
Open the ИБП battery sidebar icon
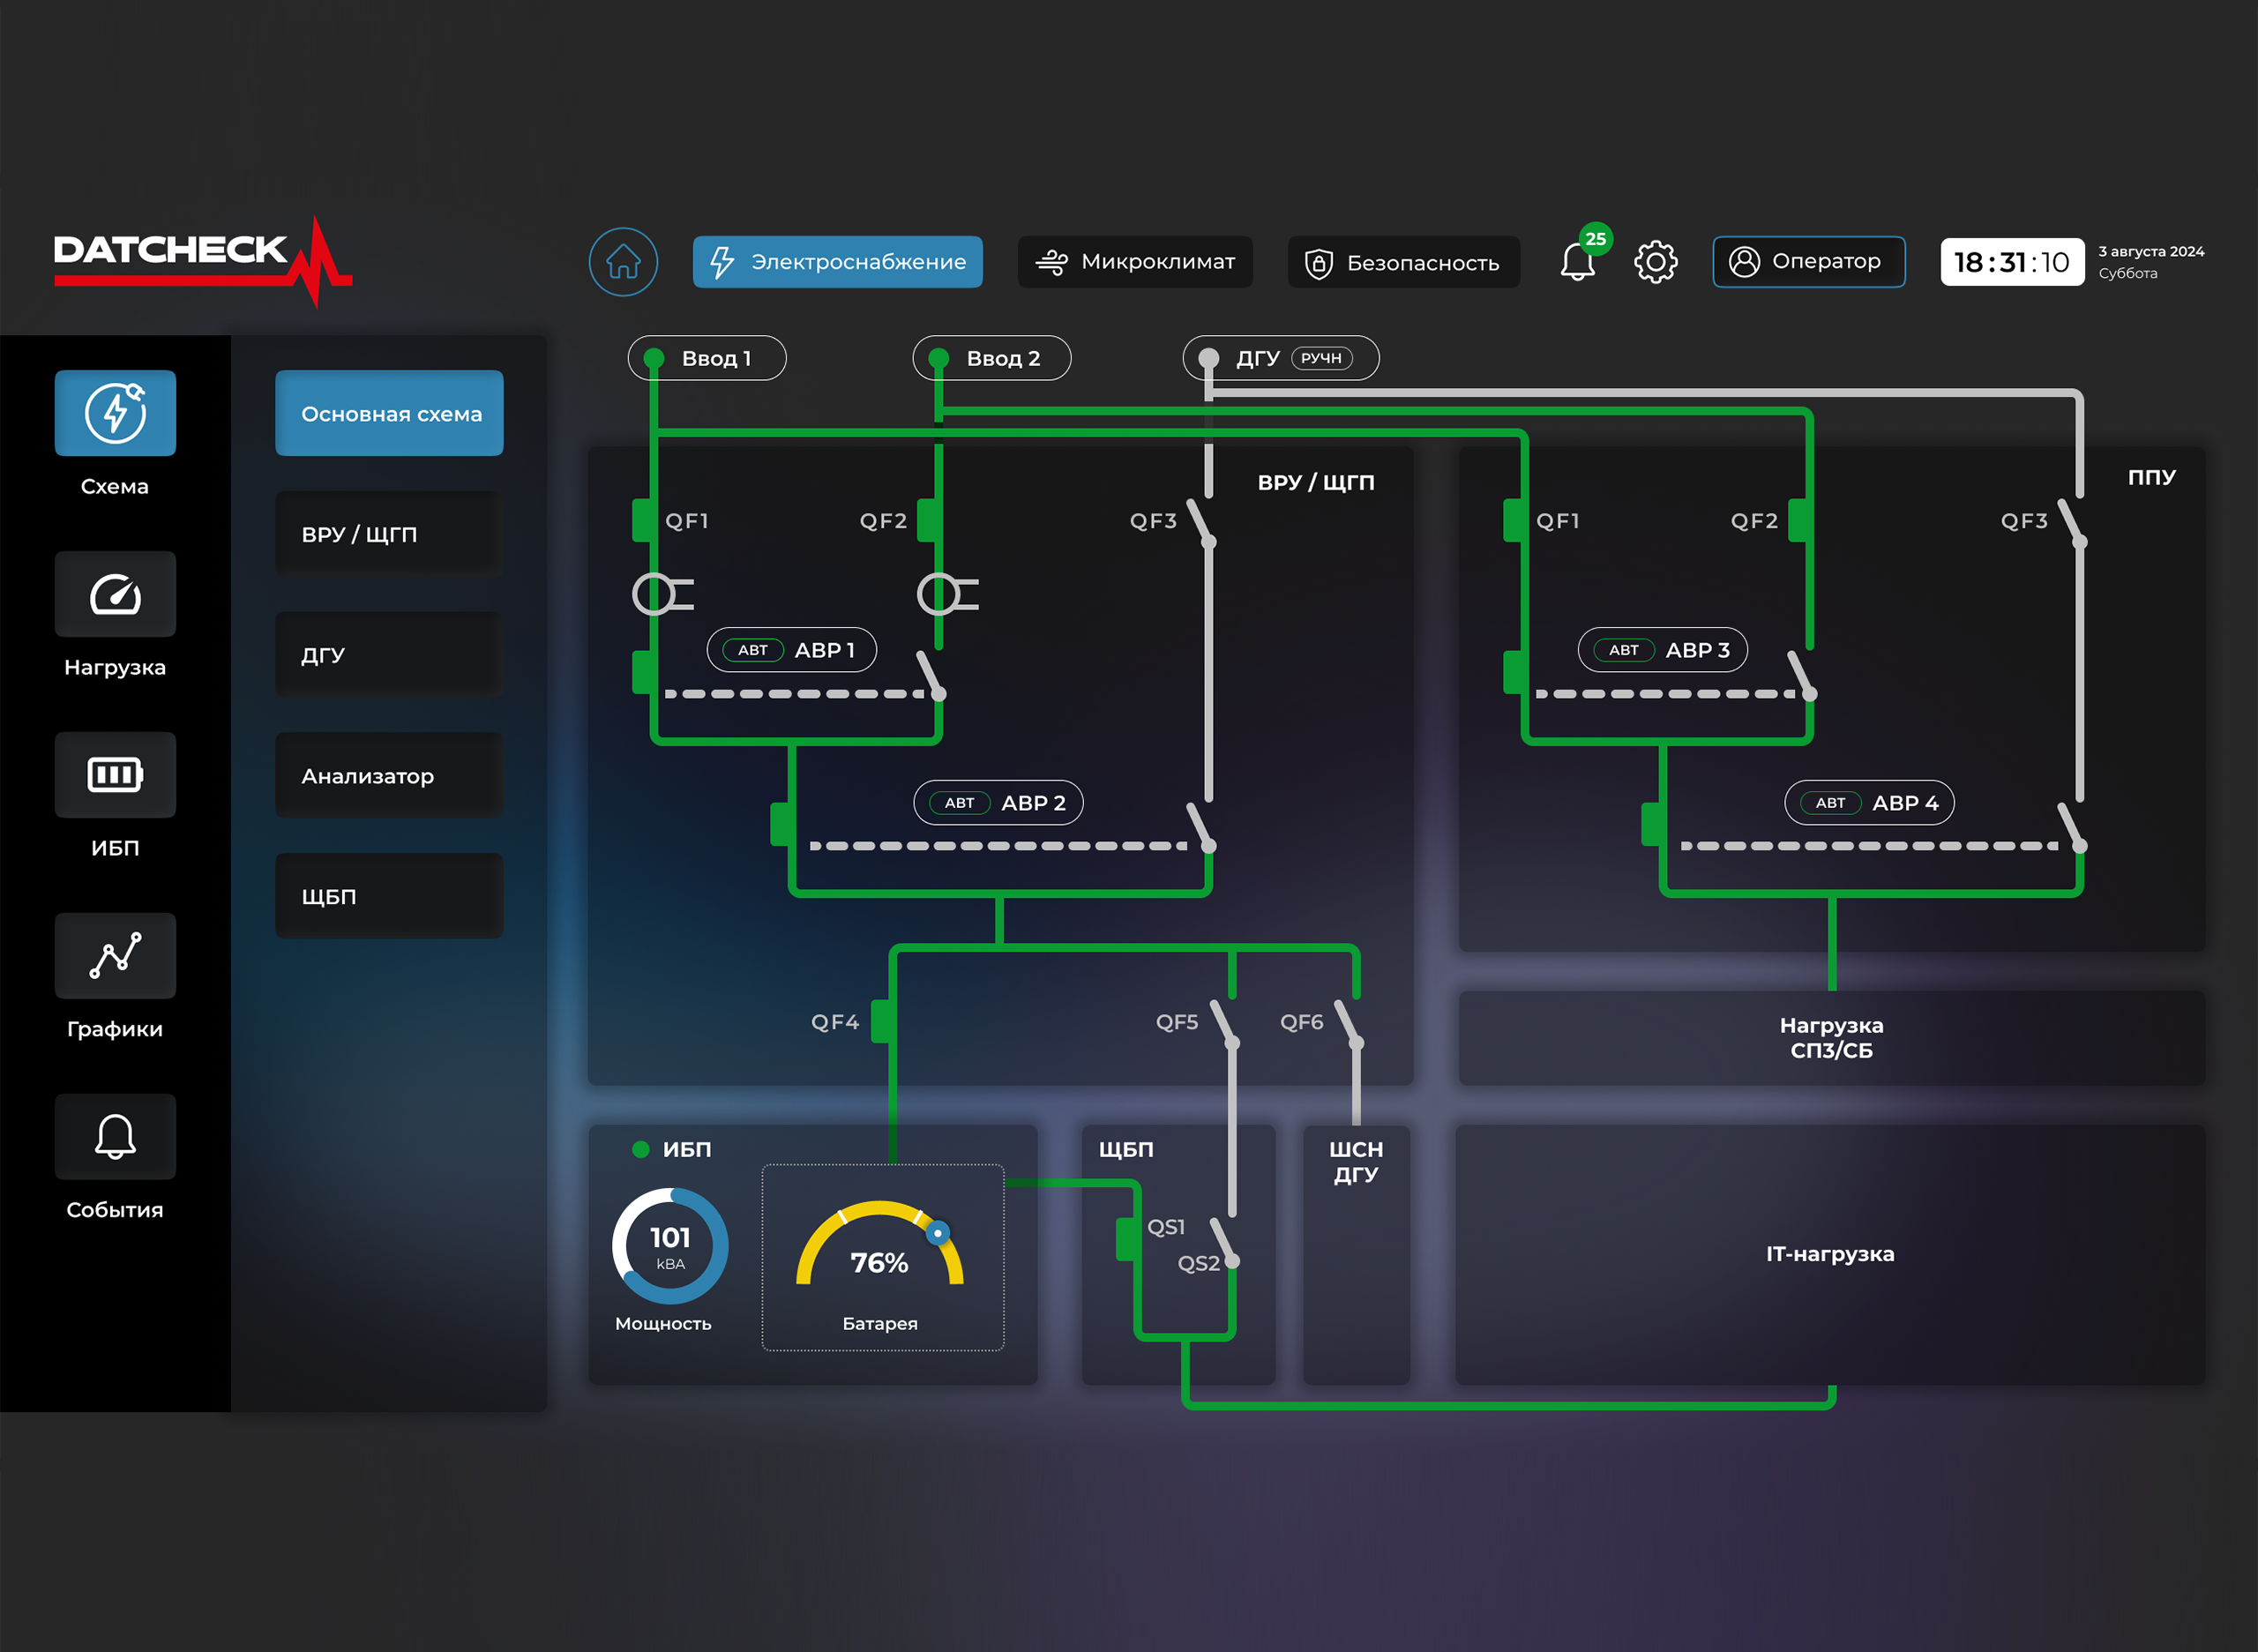tap(115, 775)
